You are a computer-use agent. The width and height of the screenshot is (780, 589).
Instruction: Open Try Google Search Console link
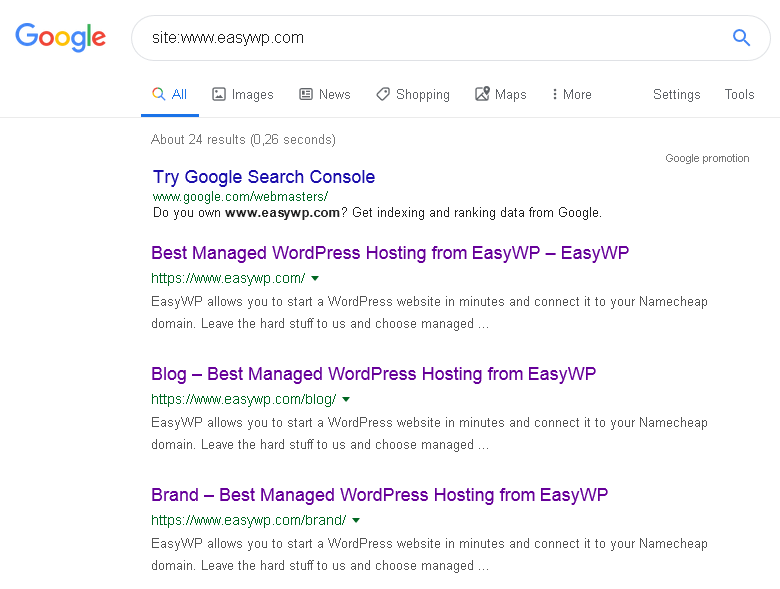(x=264, y=177)
